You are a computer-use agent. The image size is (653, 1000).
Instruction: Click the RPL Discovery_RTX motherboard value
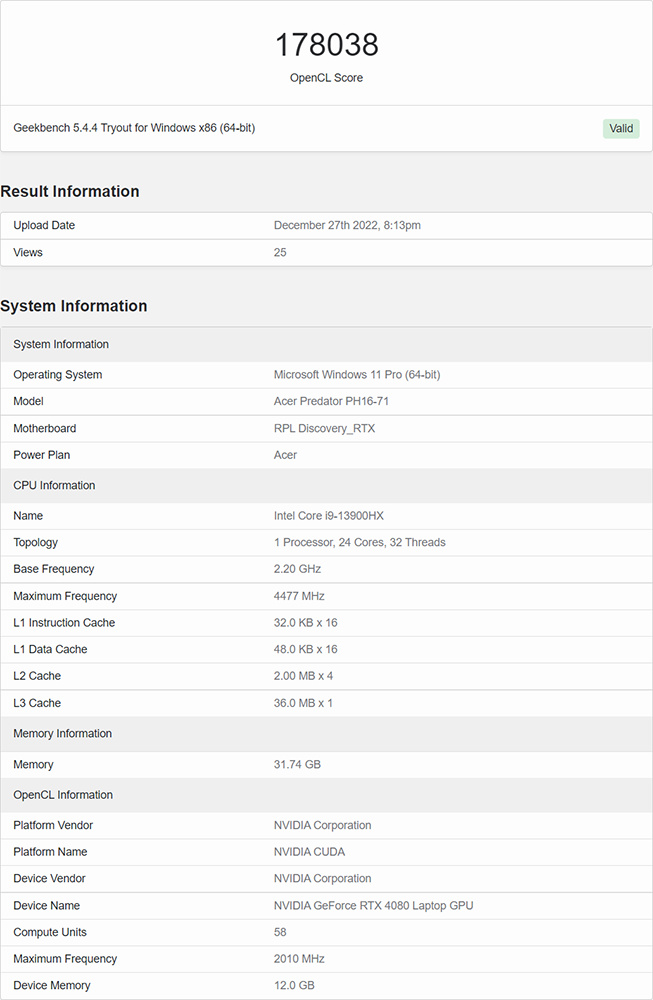point(326,429)
